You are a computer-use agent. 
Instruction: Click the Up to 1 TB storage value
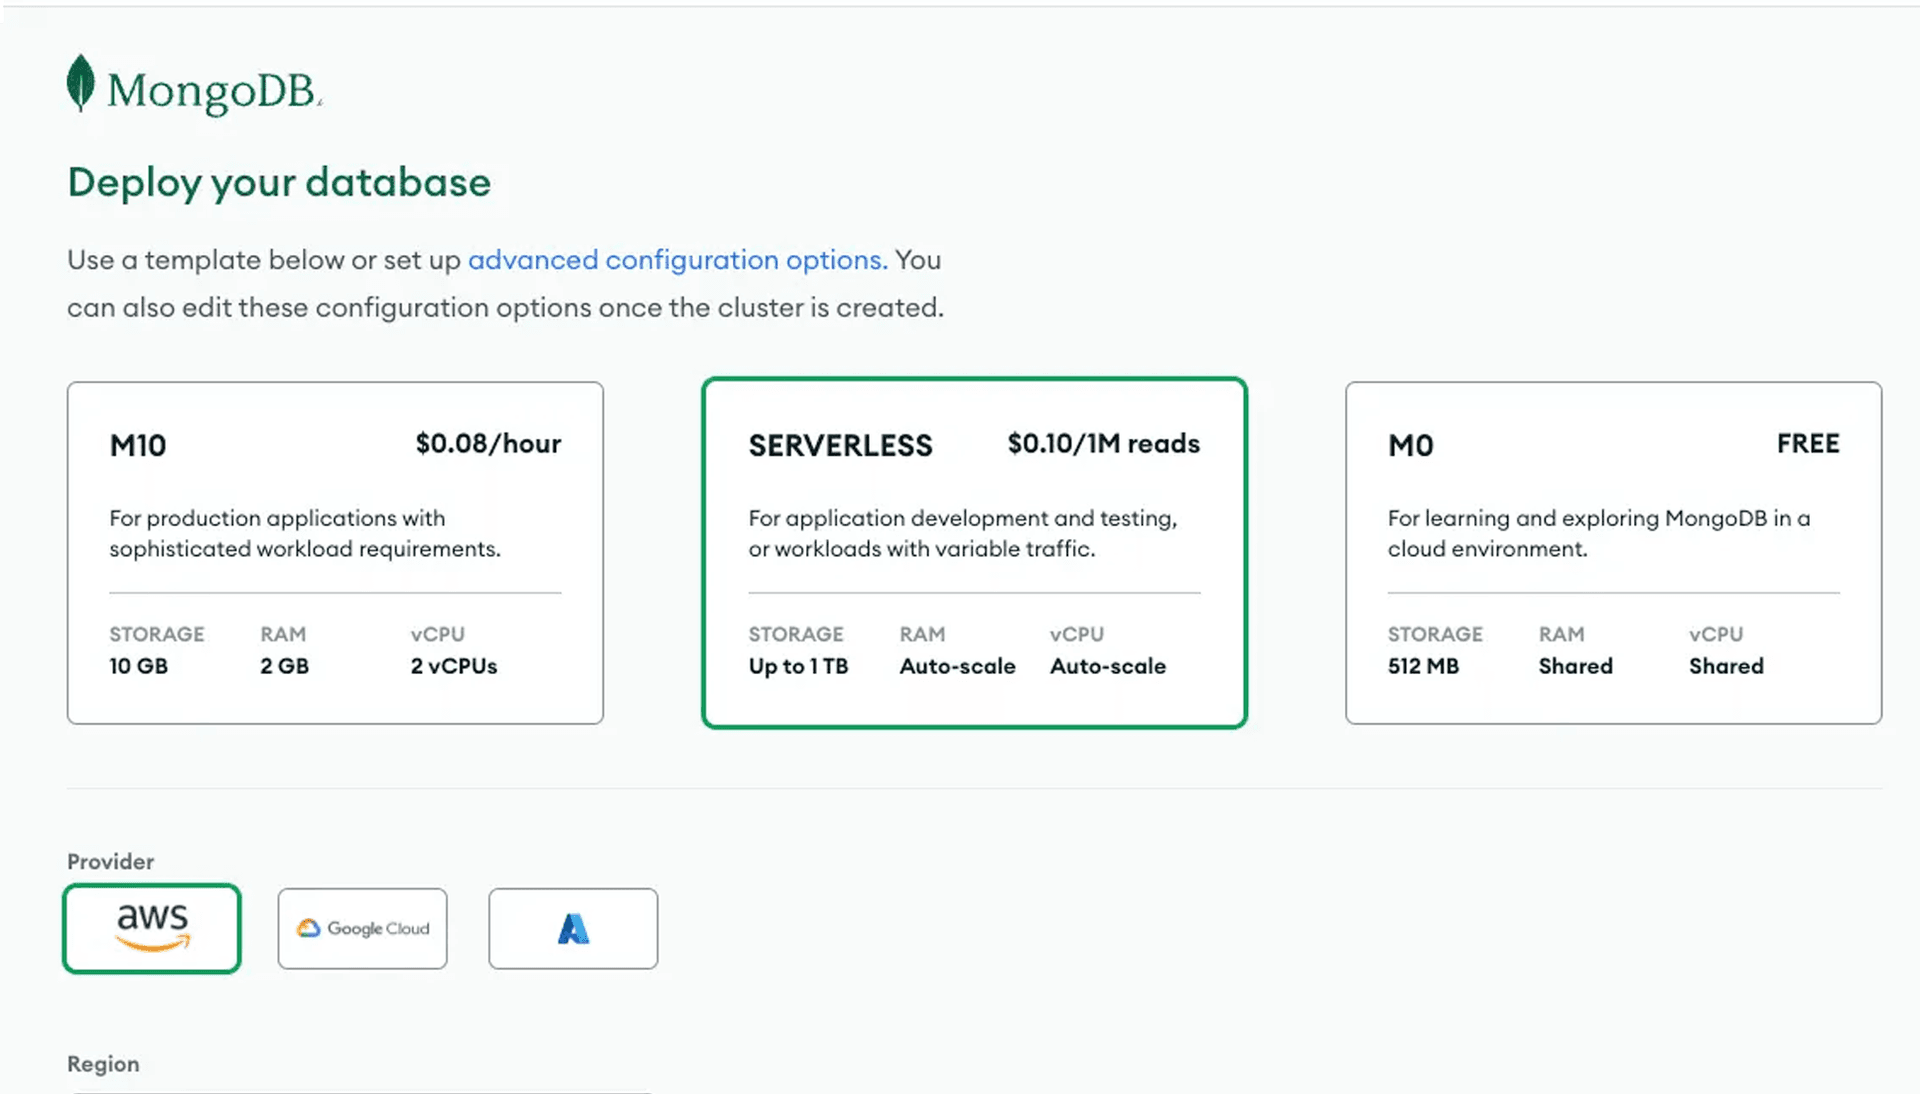[798, 666]
